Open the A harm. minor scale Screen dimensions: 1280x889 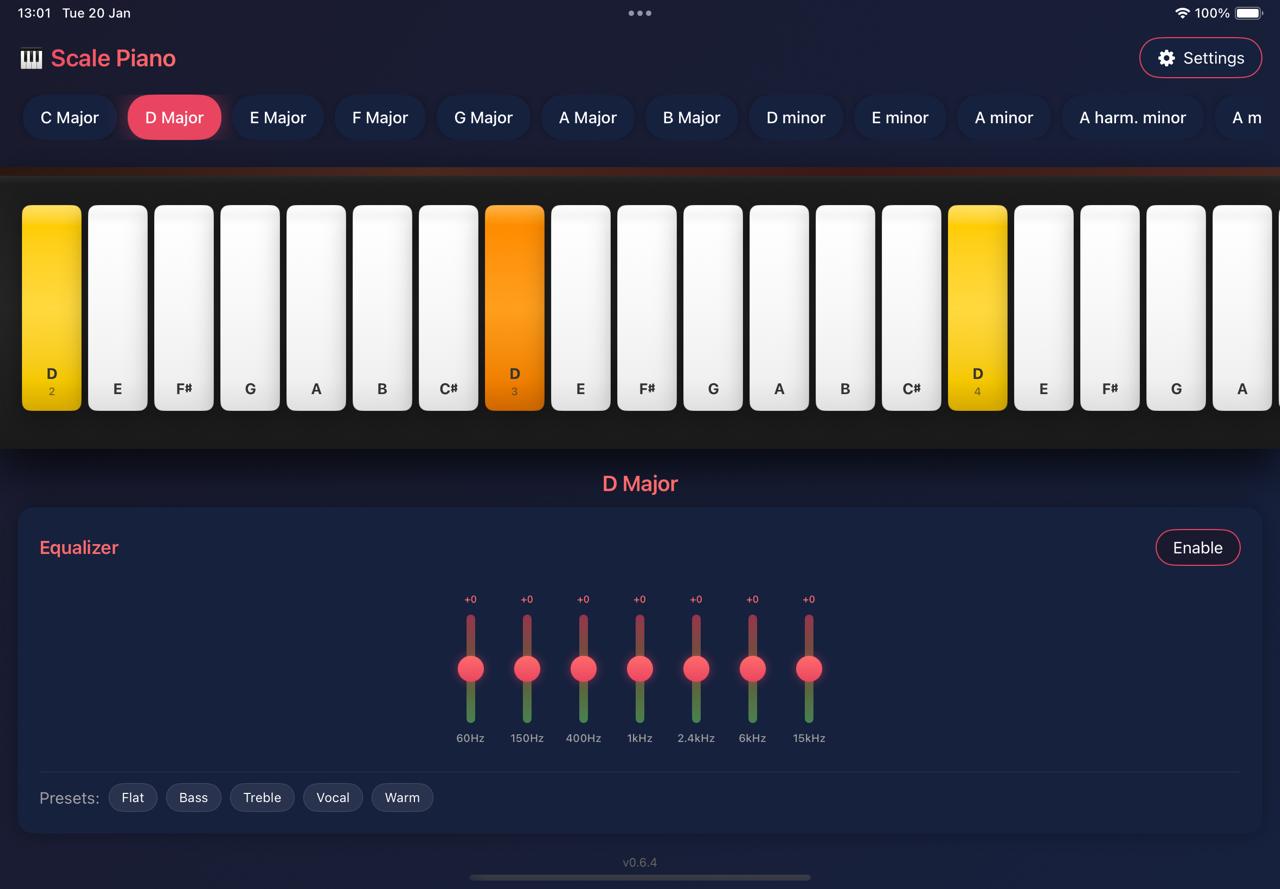point(1132,117)
